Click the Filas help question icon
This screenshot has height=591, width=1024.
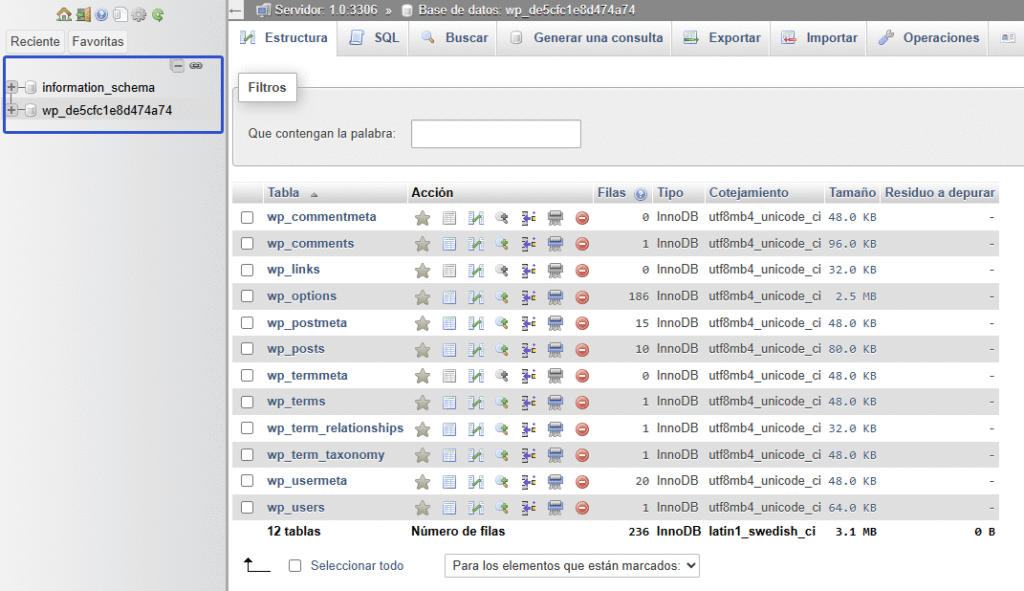click(x=640, y=194)
